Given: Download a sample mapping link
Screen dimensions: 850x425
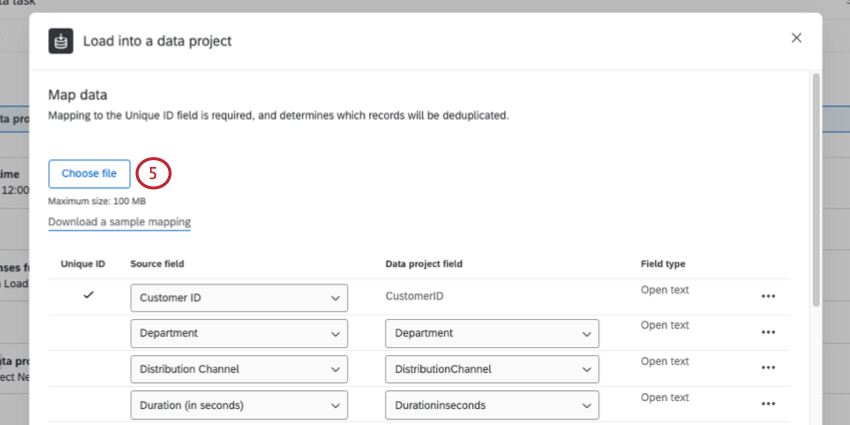Looking at the screenshot, I should click(119, 222).
